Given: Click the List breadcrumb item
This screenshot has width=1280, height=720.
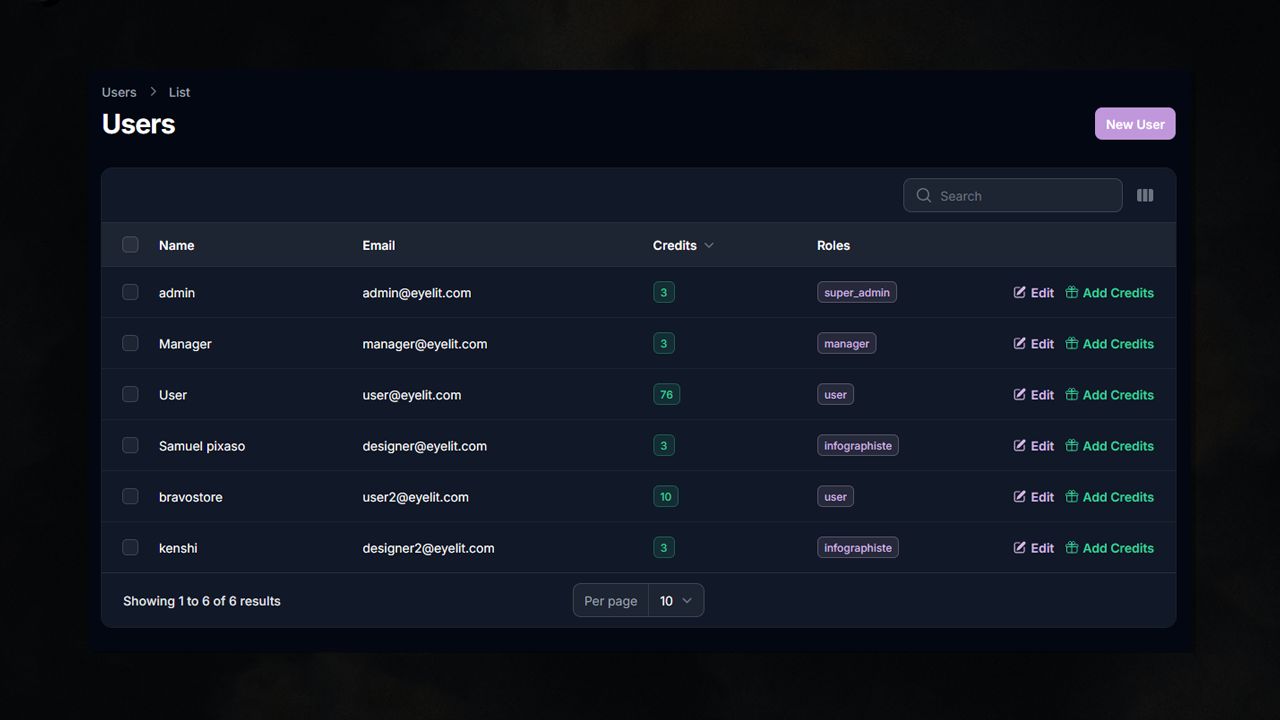Looking at the screenshot, I should click(x=179, y=92).
